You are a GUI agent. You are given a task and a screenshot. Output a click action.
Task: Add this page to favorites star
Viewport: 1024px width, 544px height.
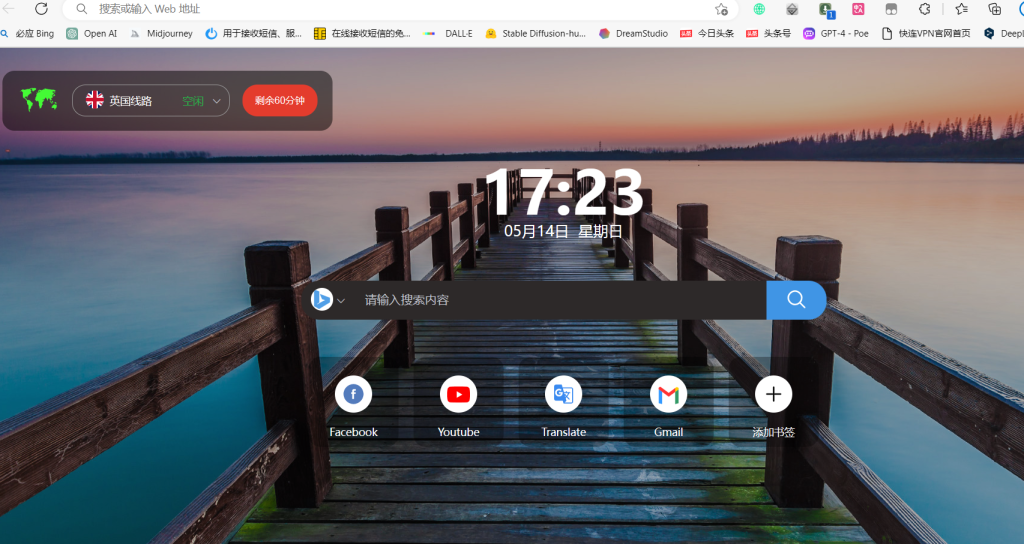[721, 9]
